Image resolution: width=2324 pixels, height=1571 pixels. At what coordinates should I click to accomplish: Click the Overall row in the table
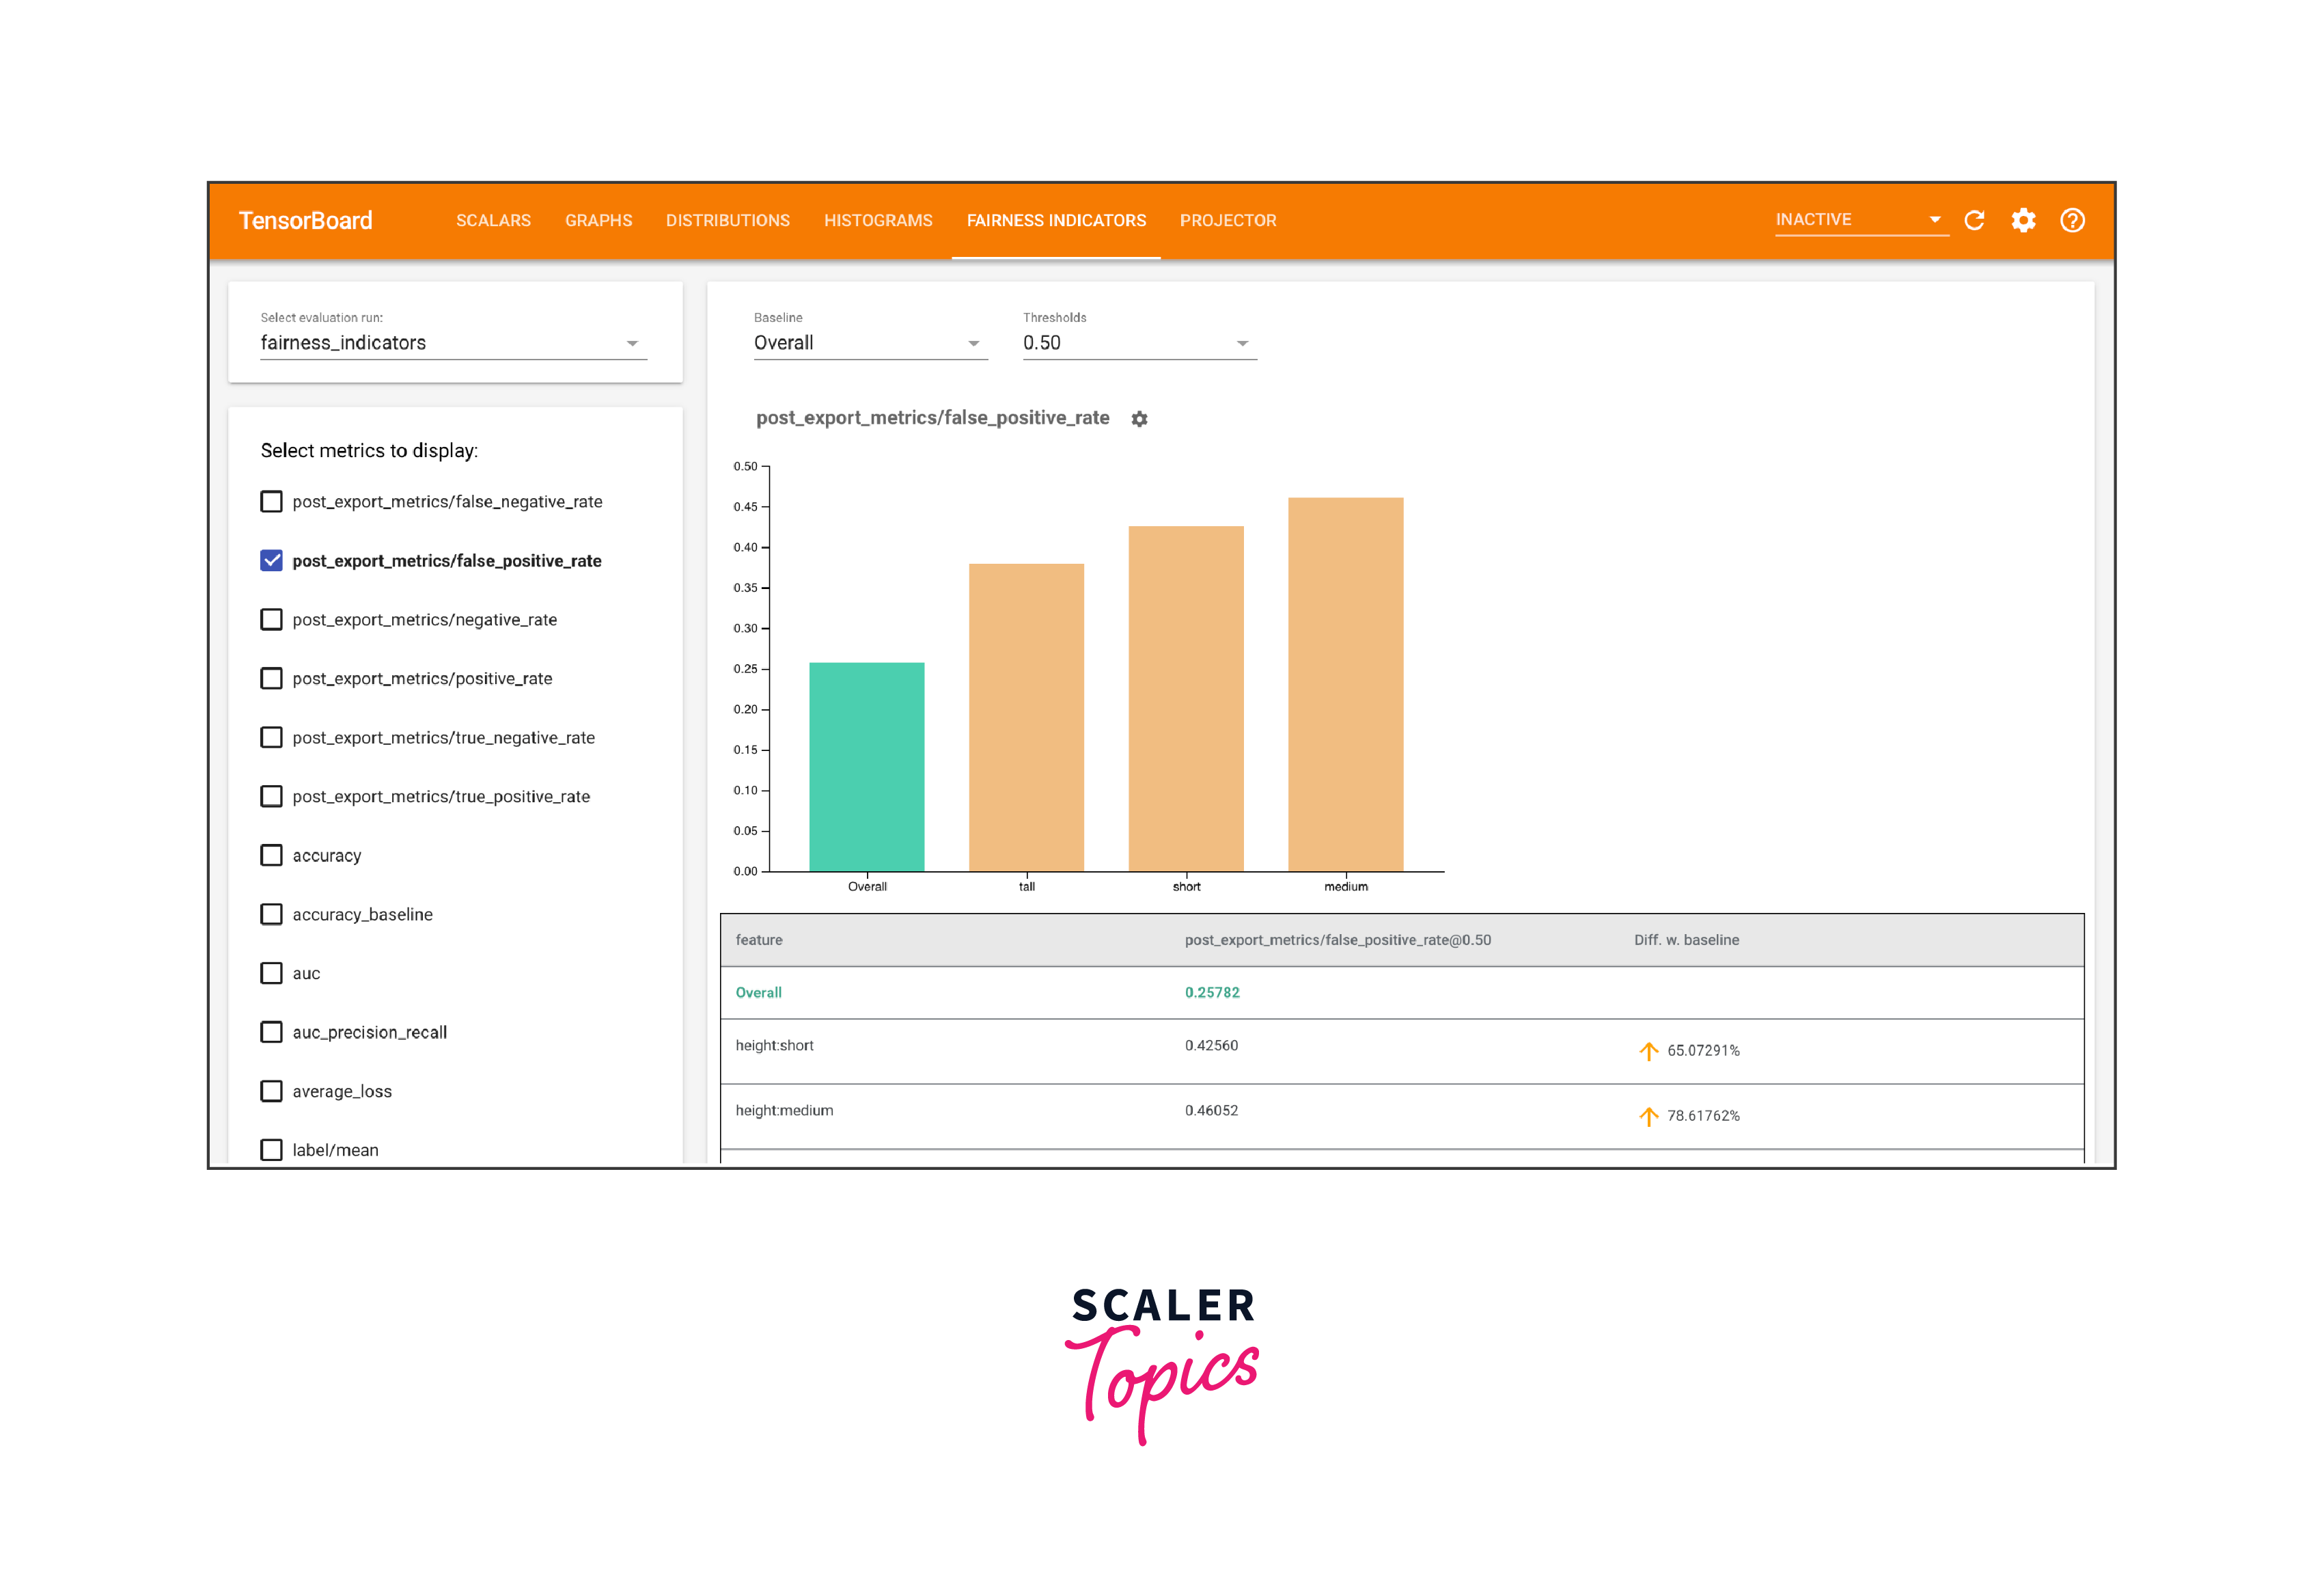[759, 992]
